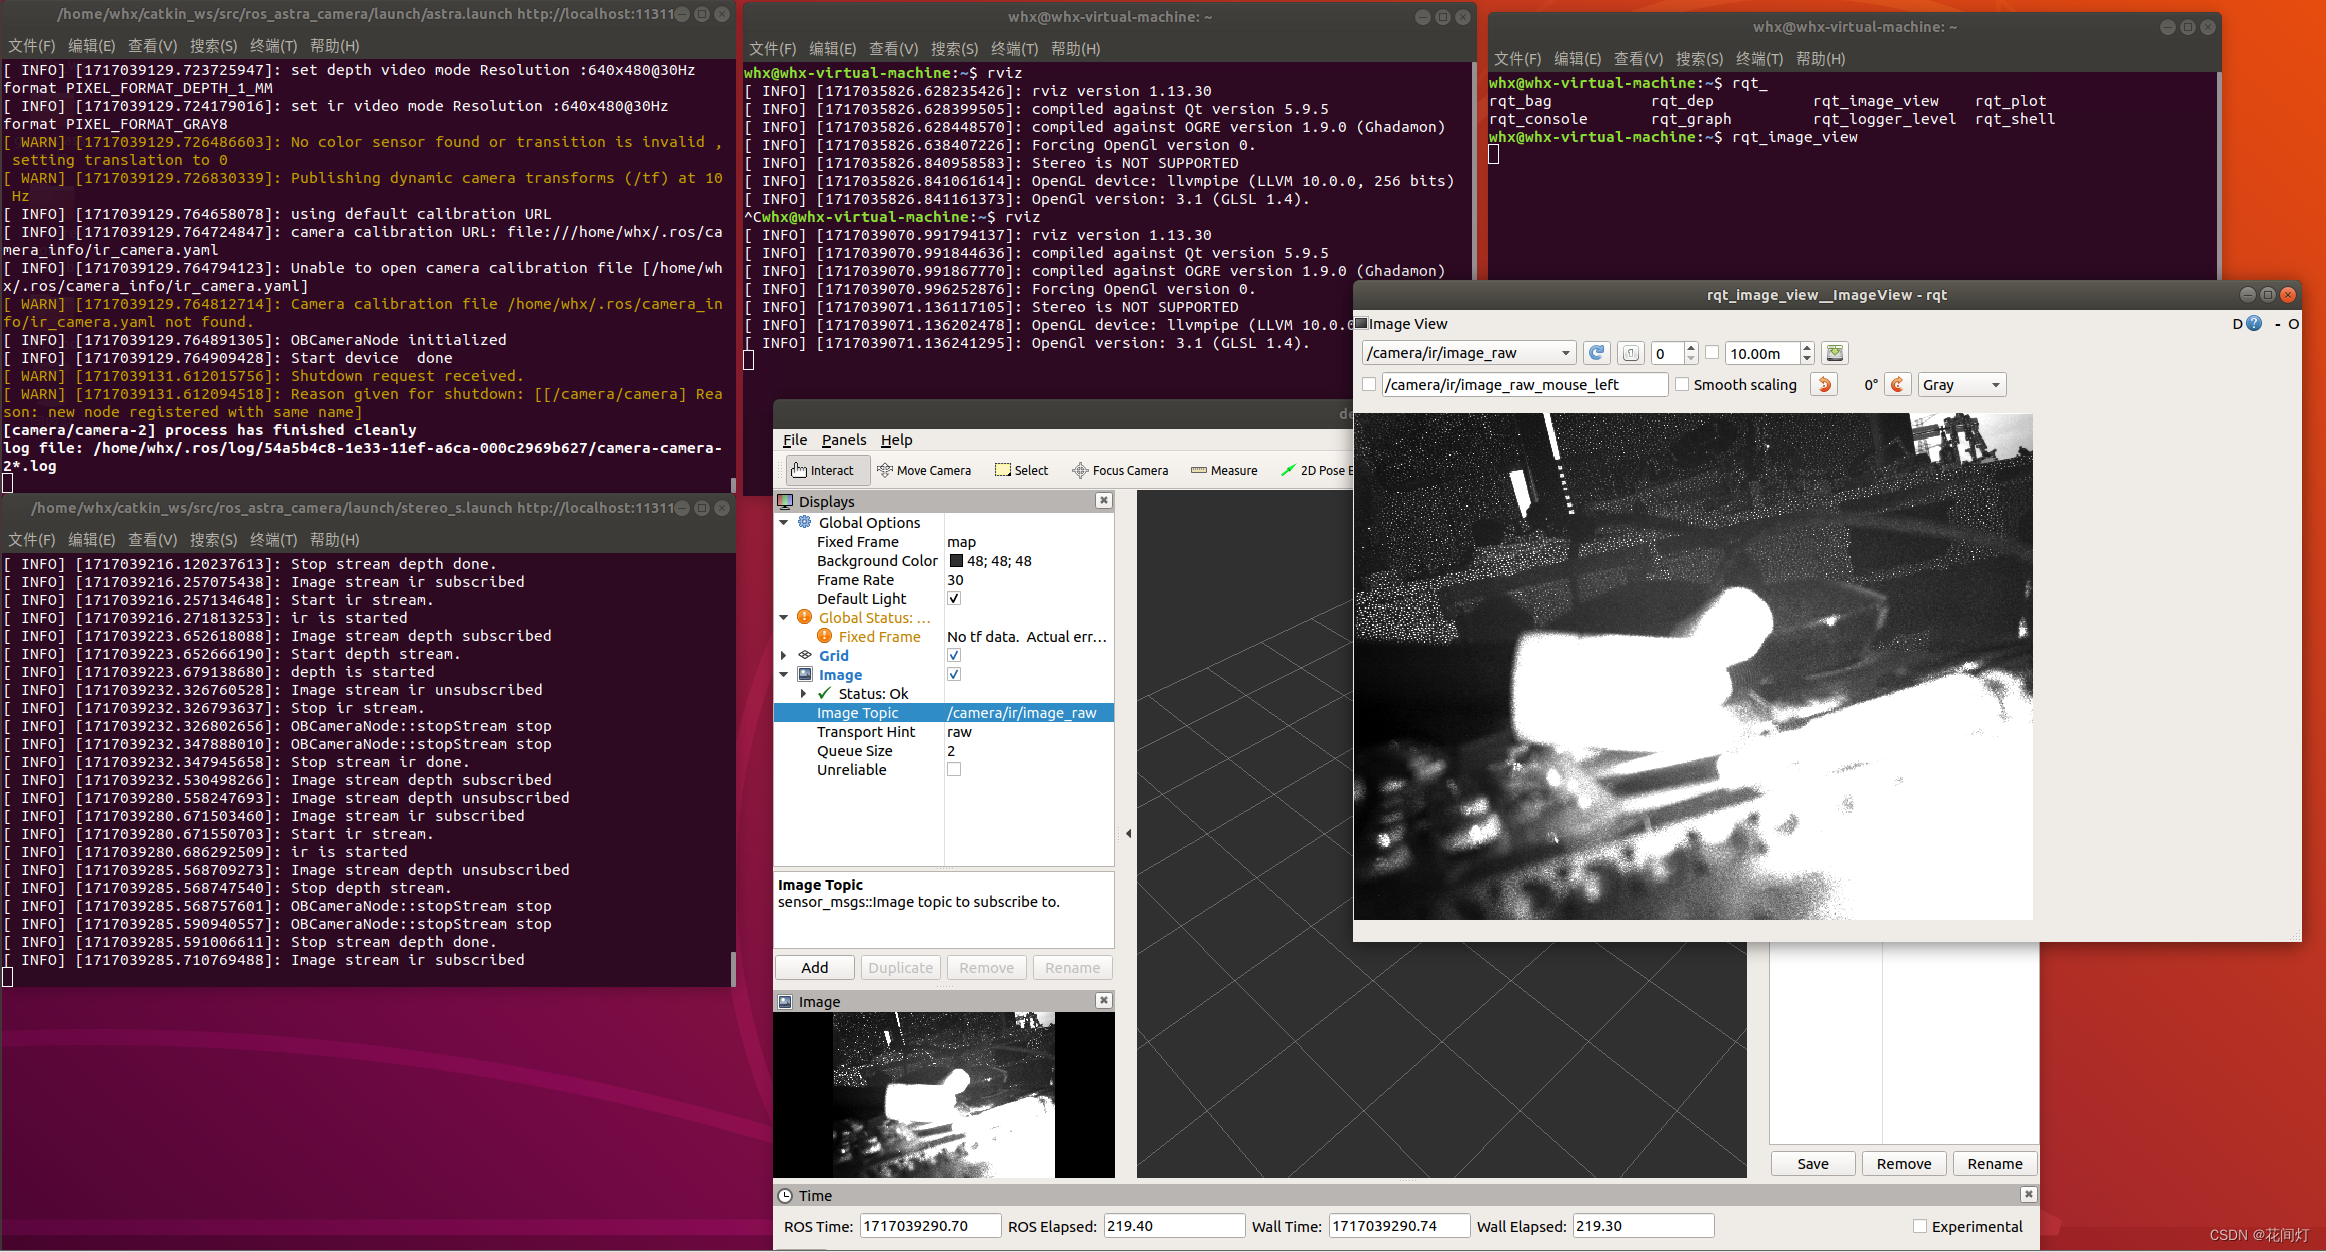Open the rviz File menu
2326x1252 pixels.
[794, 440]
